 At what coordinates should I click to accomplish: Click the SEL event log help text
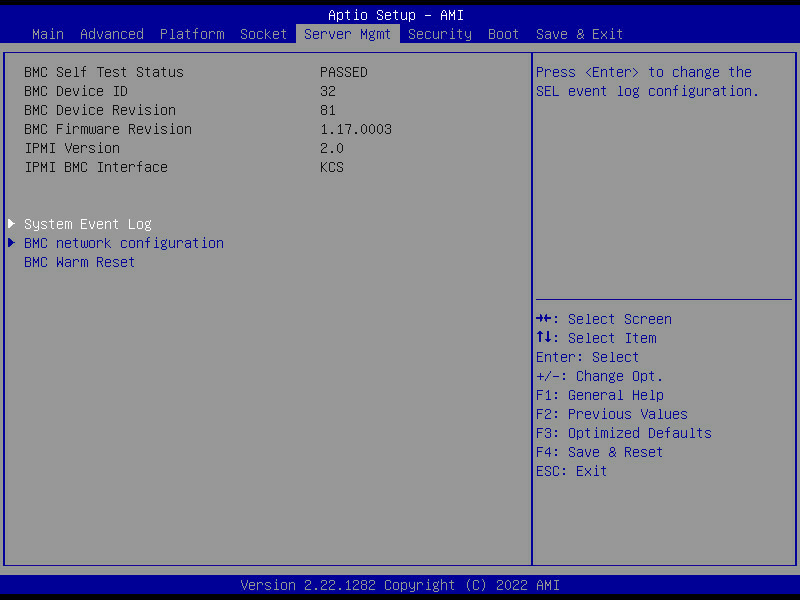[x=647, y=82]
